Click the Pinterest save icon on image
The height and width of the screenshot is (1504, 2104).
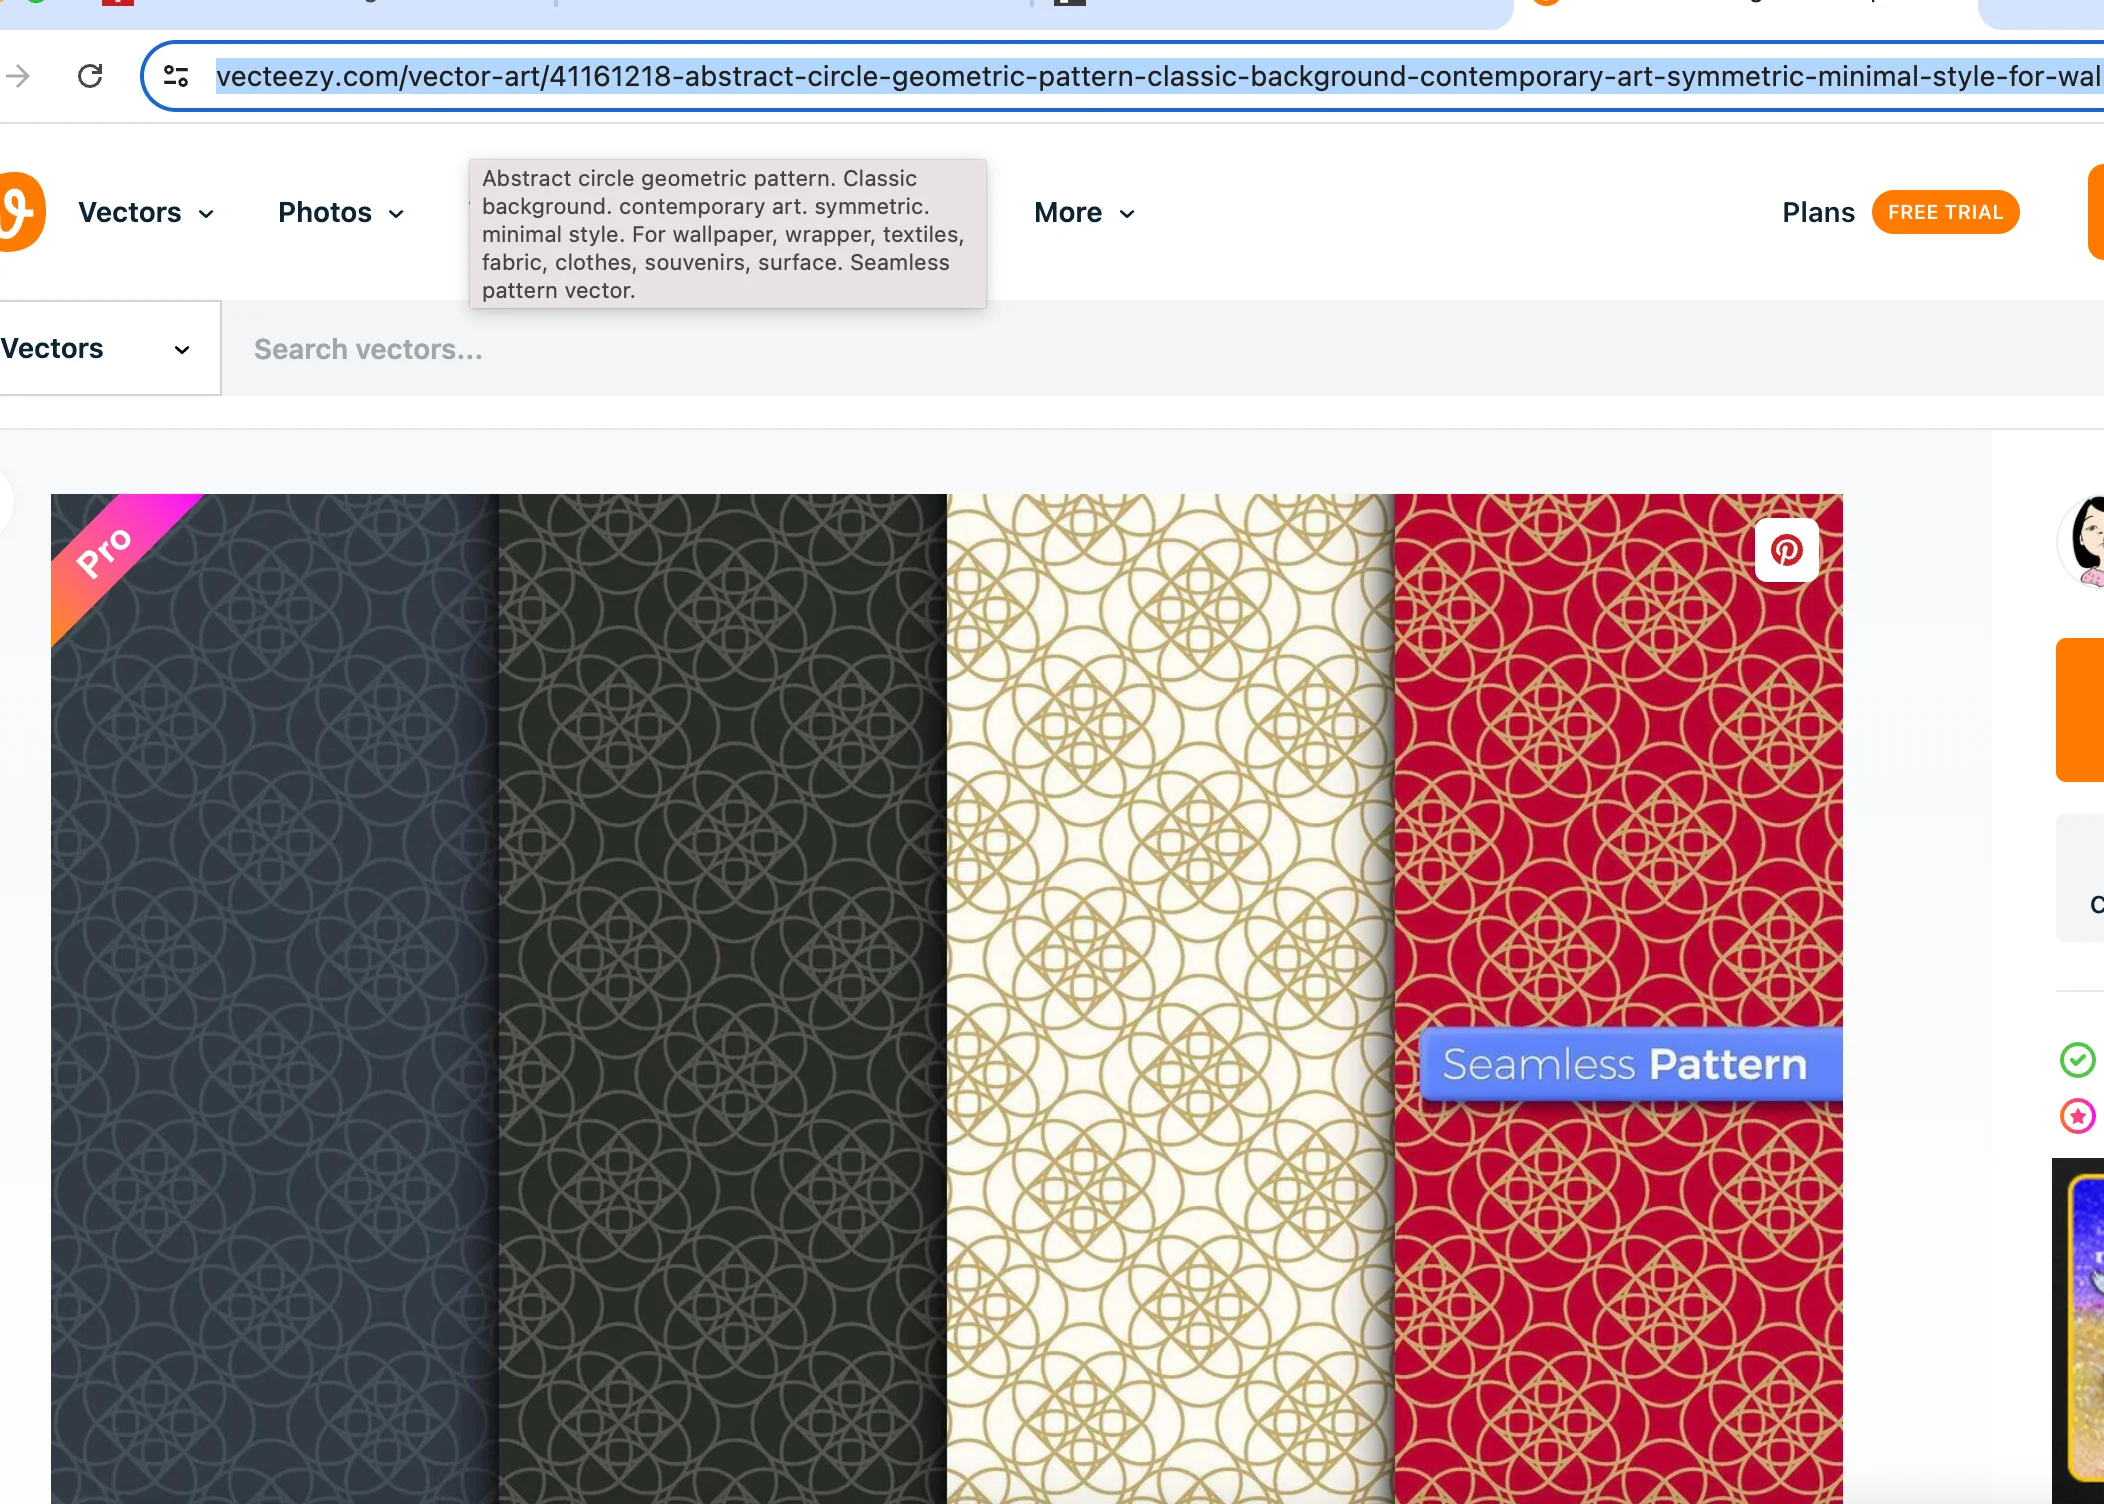pyautogui.click(x=1787, y=550)
